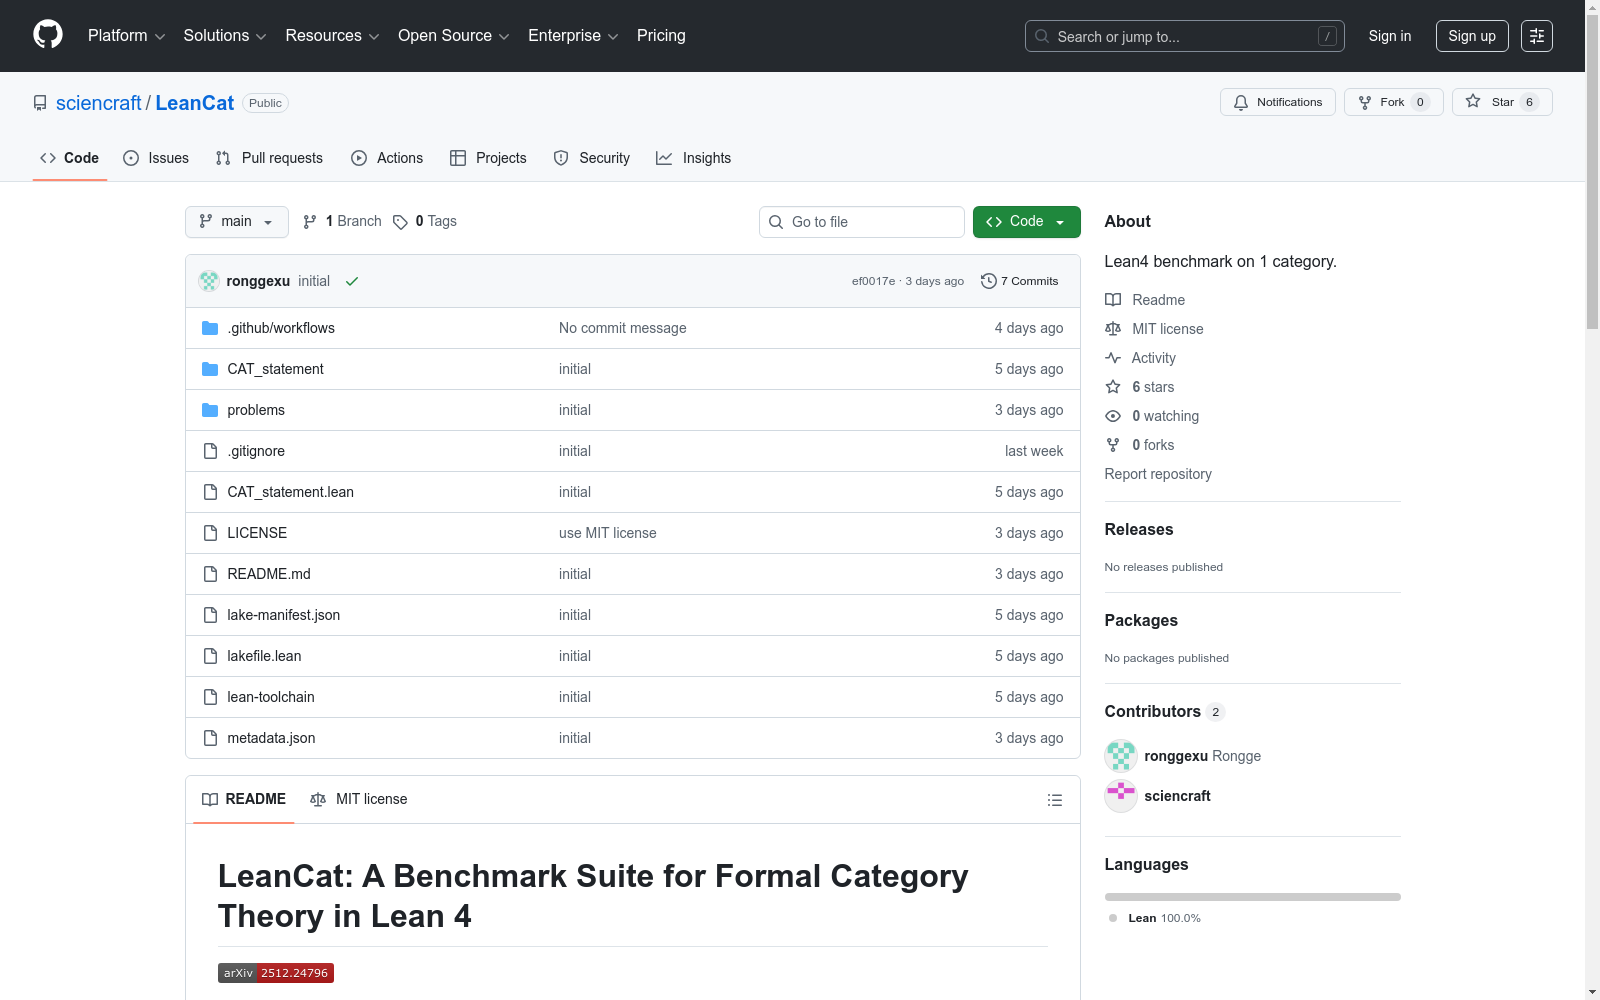This screenshot has height=1000, width=1600.
Task: Open the Contributors heading link
Action: [x=1165, y=711]
